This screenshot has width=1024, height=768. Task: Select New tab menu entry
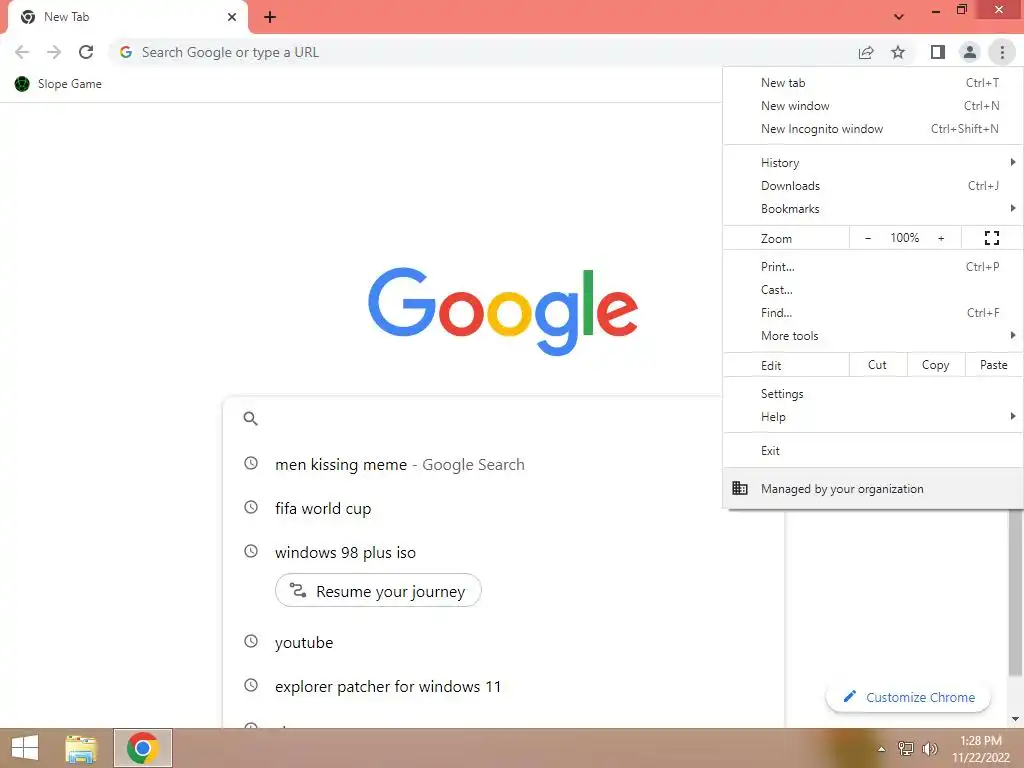[x=872, y=83]
